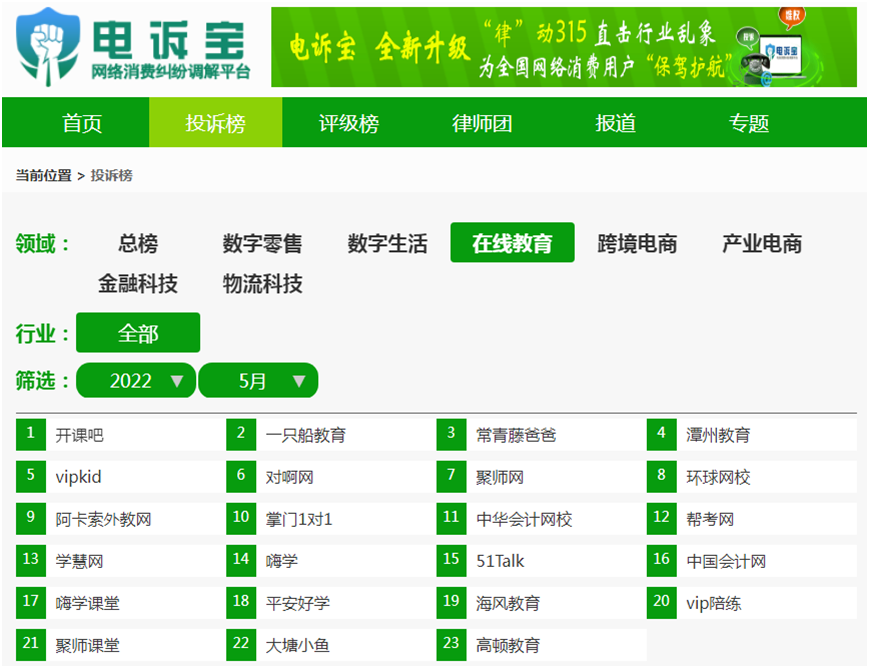This screenshot has height=668, width=869.
Task: Switch to the 律师团 nav tab
Action: pos(482,123)
